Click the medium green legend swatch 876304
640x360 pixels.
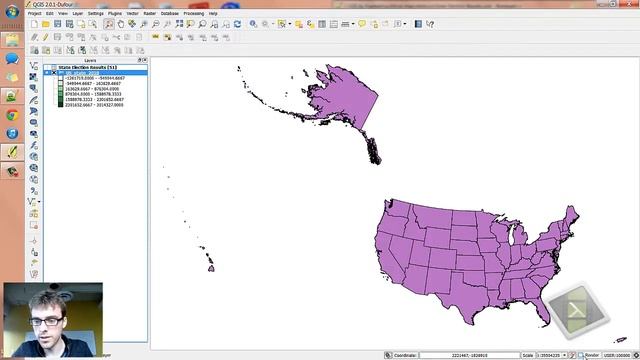click(60, 94)
